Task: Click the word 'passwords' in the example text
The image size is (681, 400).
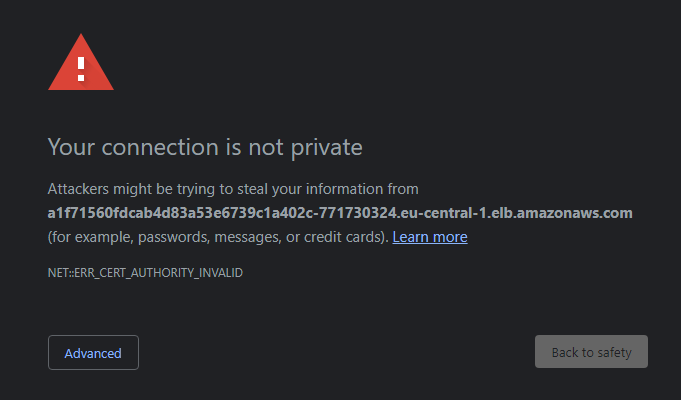Action: point(161,237)
